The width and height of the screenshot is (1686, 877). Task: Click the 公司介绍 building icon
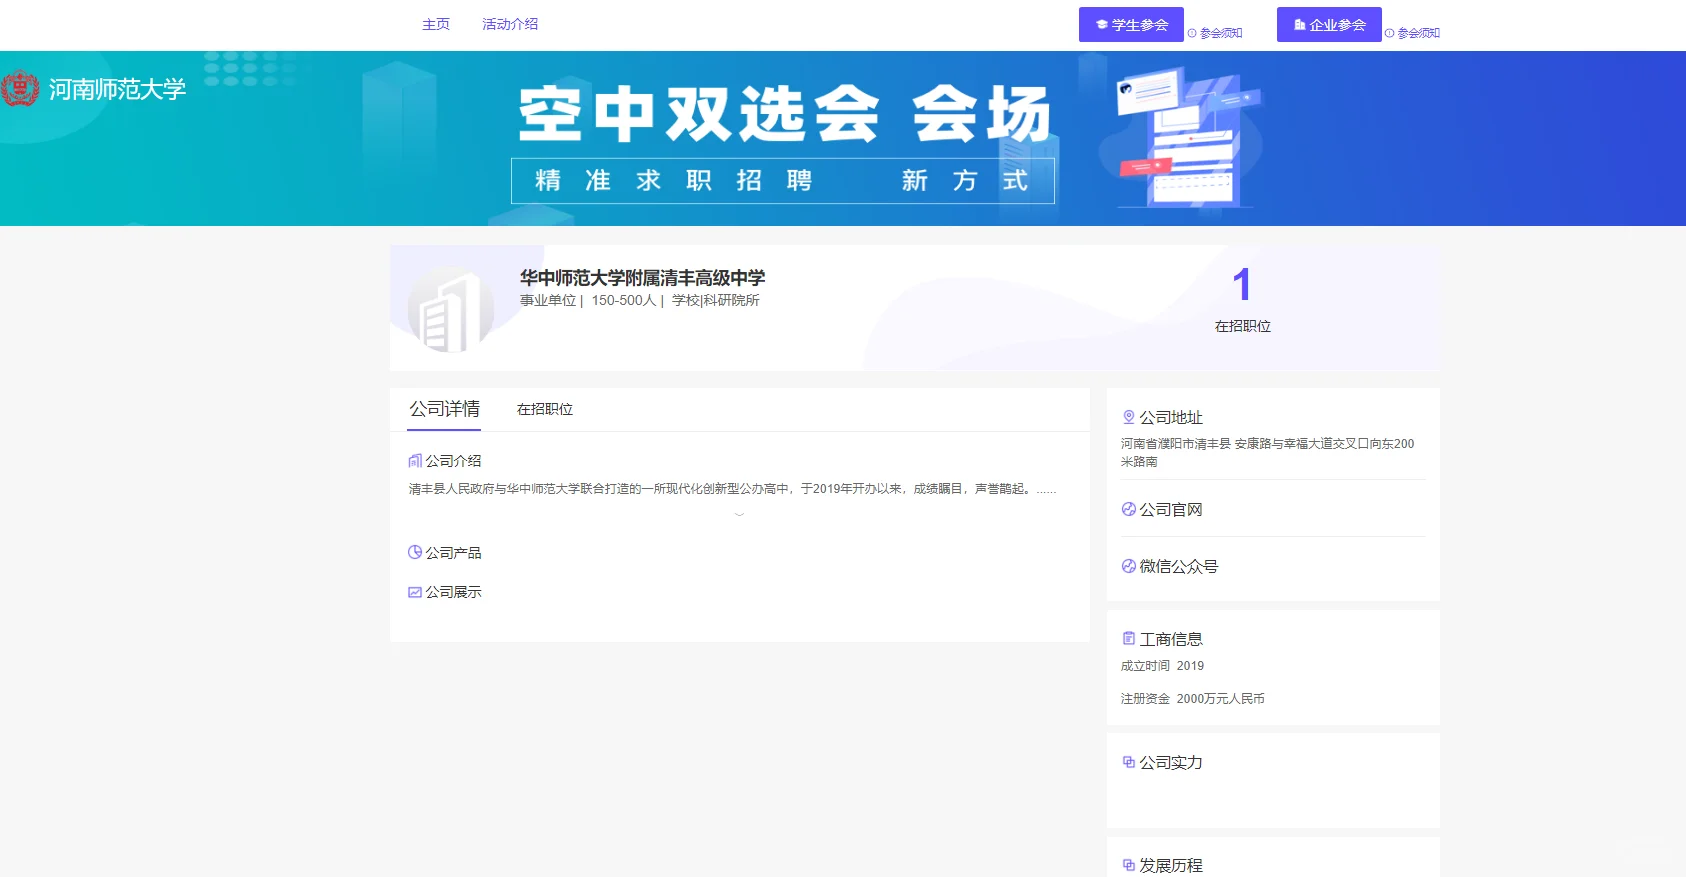pos(415,461)
